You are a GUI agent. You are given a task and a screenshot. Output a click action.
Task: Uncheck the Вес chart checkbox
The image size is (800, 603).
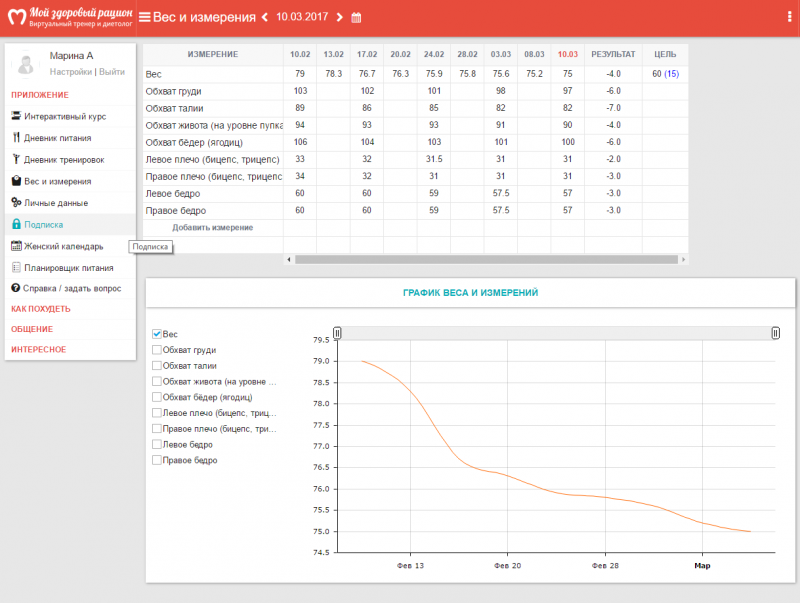click(157, 334)
